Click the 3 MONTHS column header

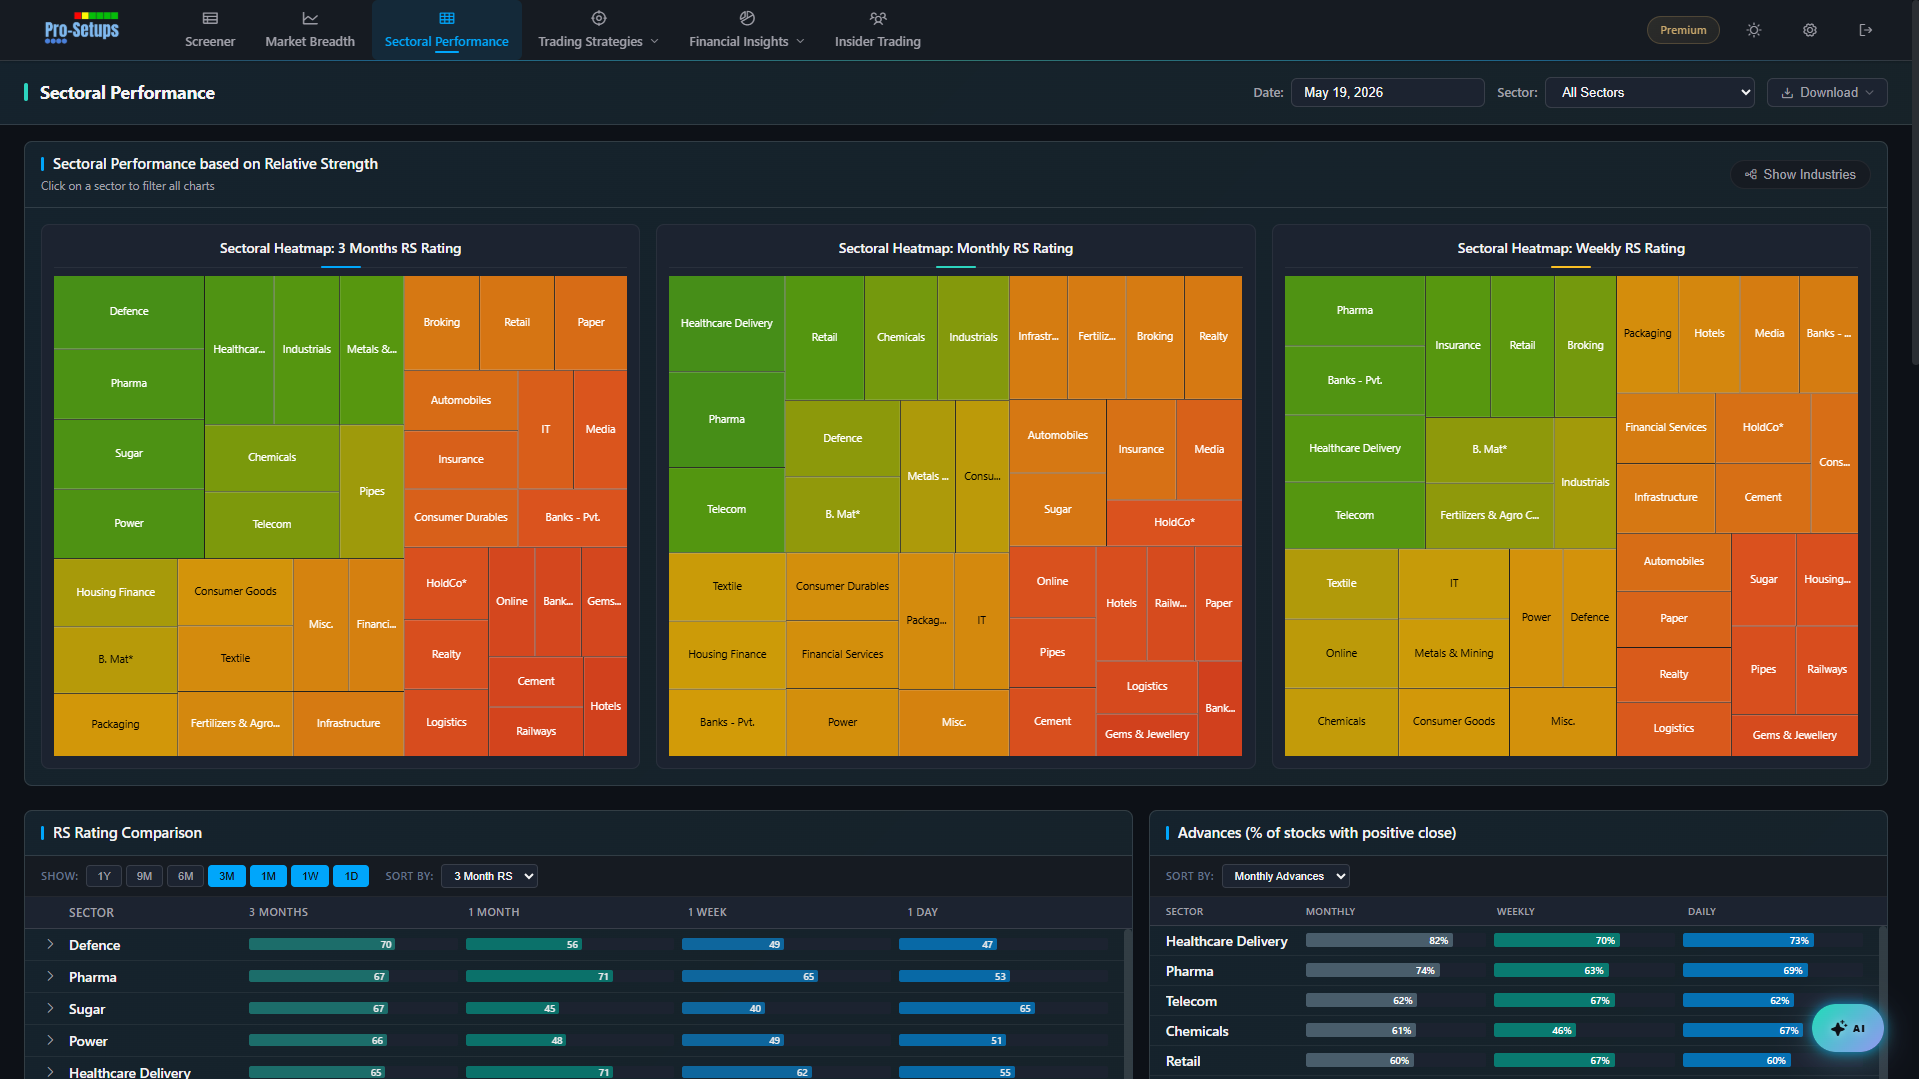[x=278, y=912]
